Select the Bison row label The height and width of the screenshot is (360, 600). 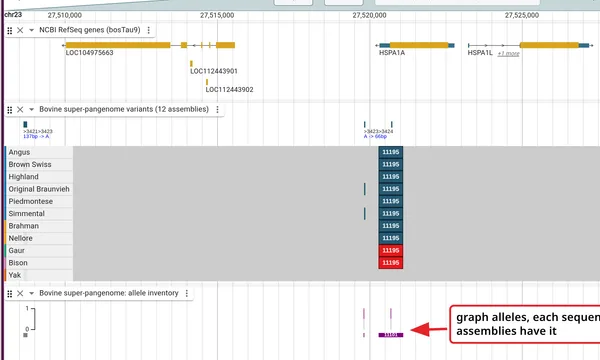pyautogui.click(x=18, y=262)
